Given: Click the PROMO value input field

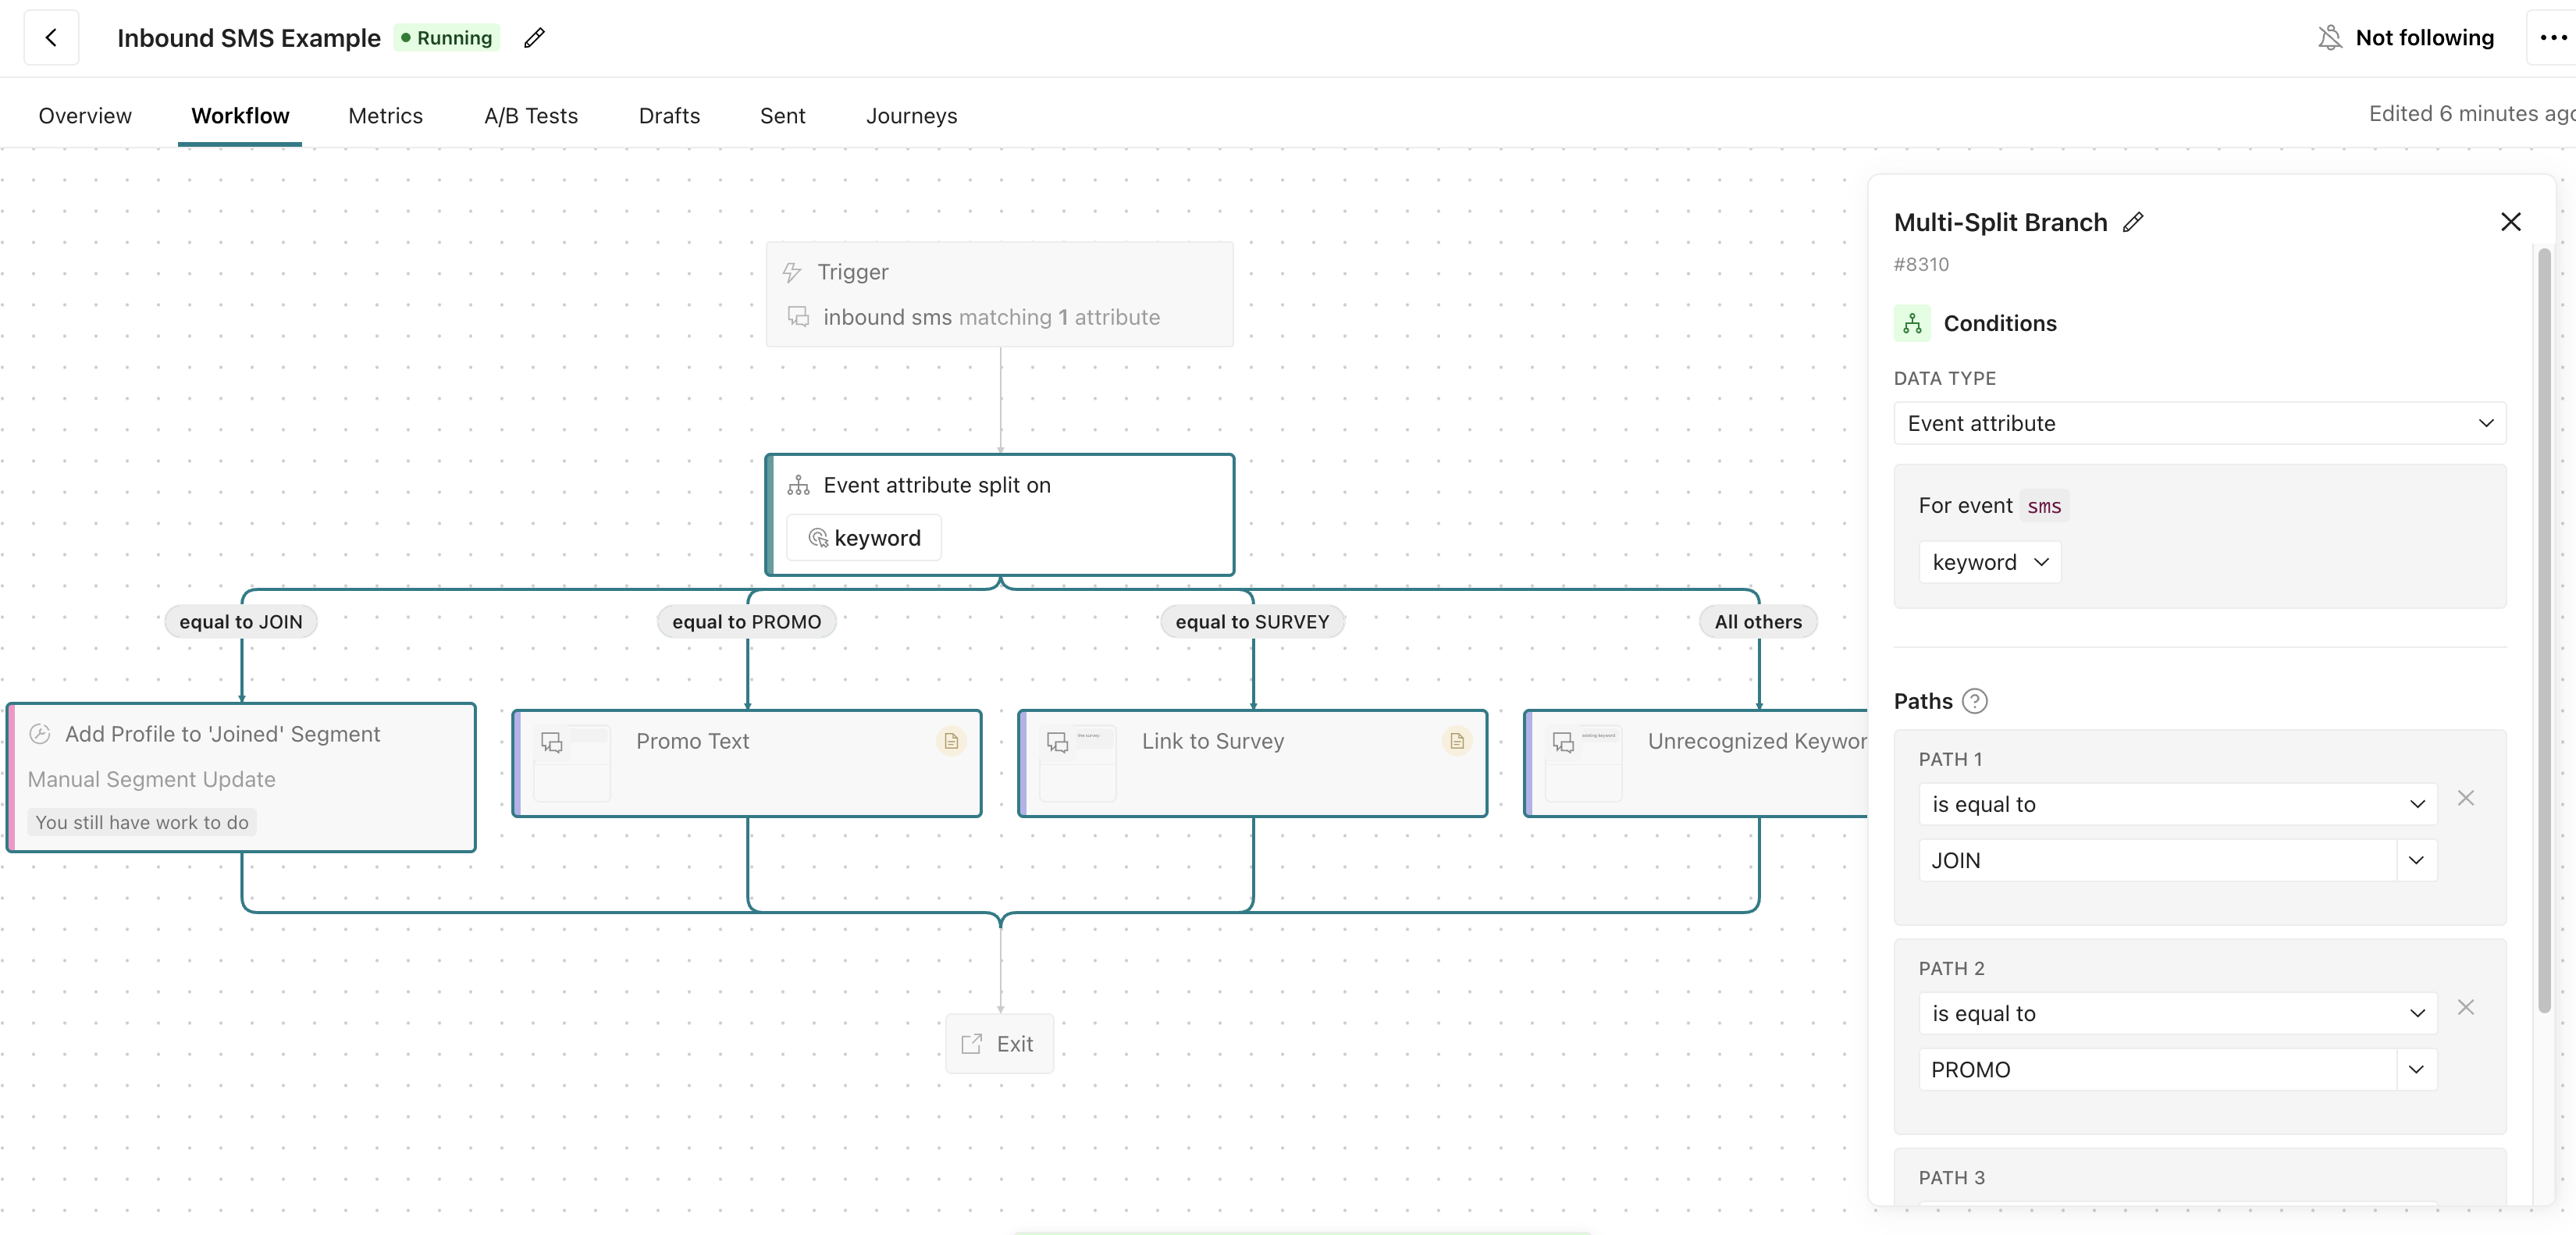Looking at the screenshot, I should click(2157, 1070).
